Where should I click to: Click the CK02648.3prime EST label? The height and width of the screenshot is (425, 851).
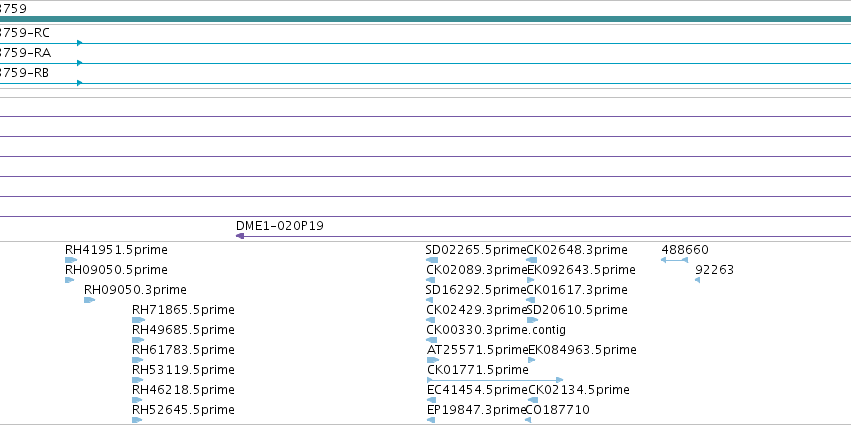pos(577,250)
